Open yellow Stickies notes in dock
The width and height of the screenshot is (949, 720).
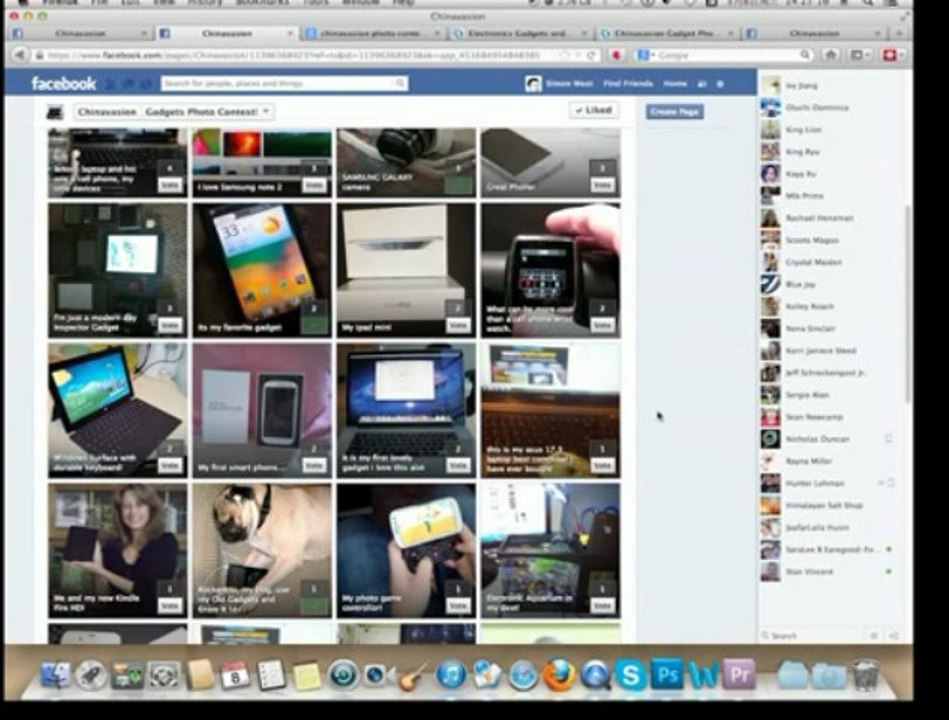click(x=306, y=675)
